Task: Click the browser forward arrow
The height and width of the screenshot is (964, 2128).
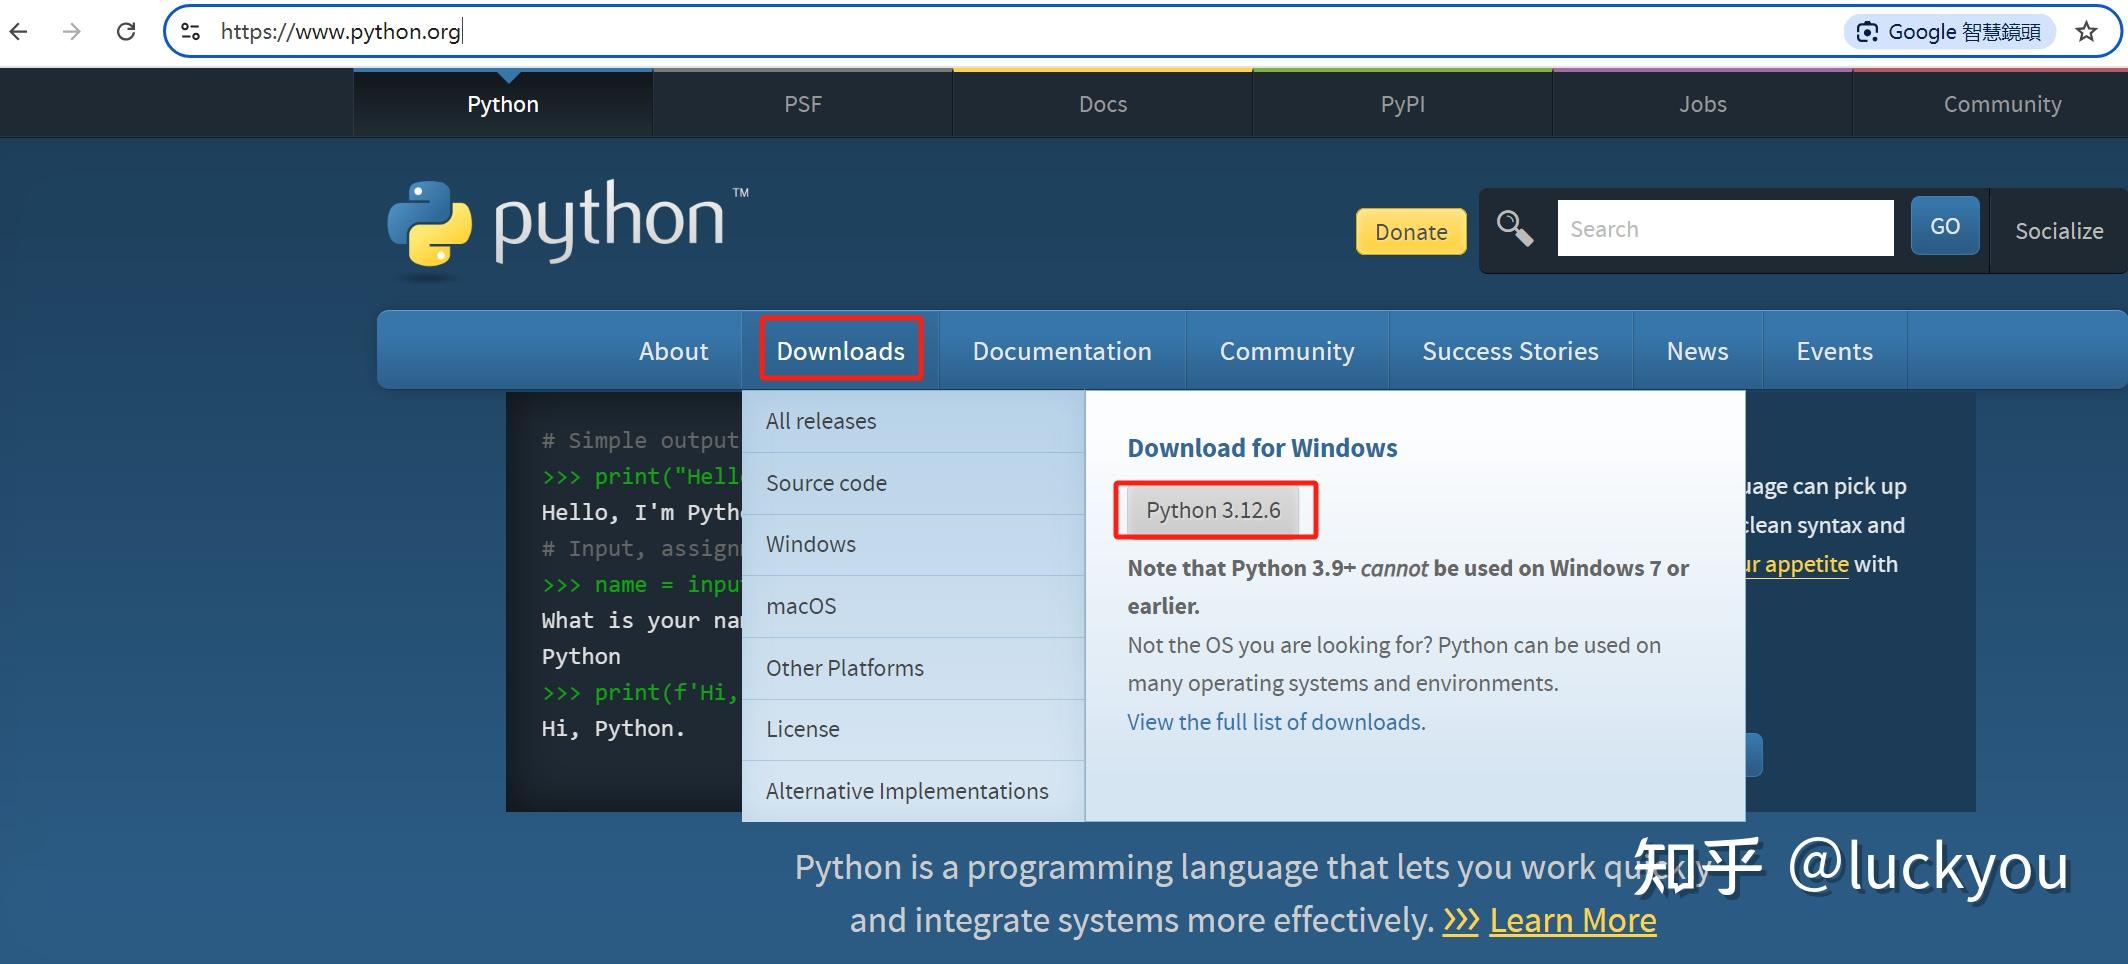Action: click(x=71, y=32)
